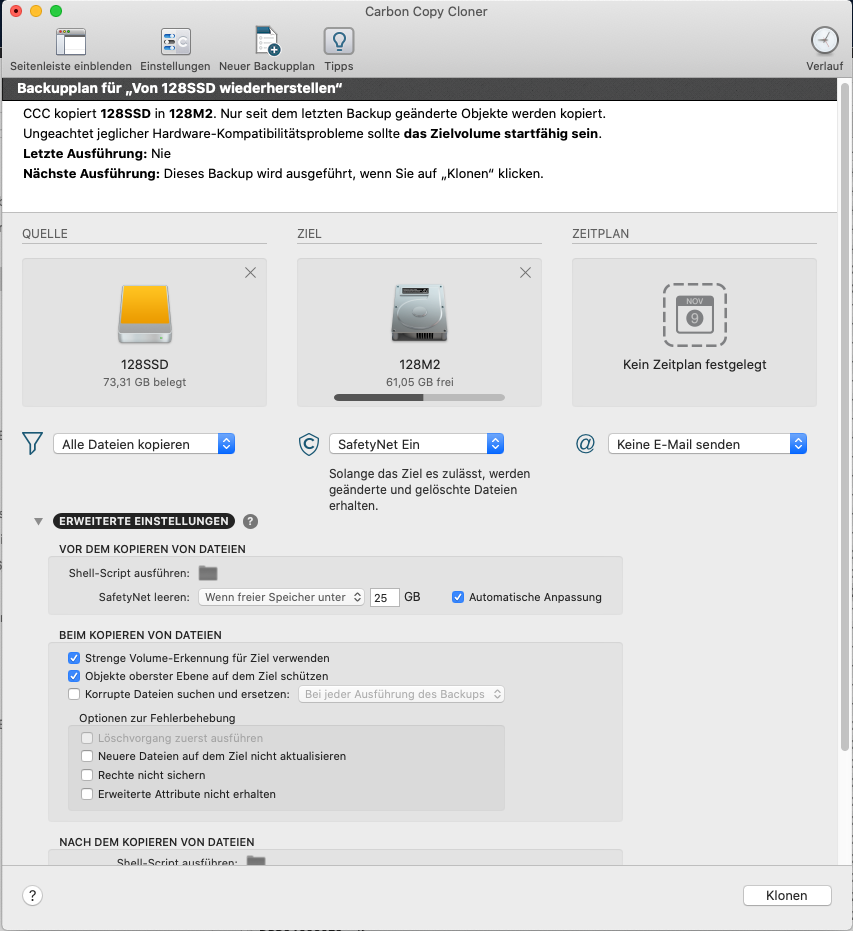
Task: Disable Strenge Volume-Erkennung für Ziel verwenden
Action: click(x=74, y=658)
